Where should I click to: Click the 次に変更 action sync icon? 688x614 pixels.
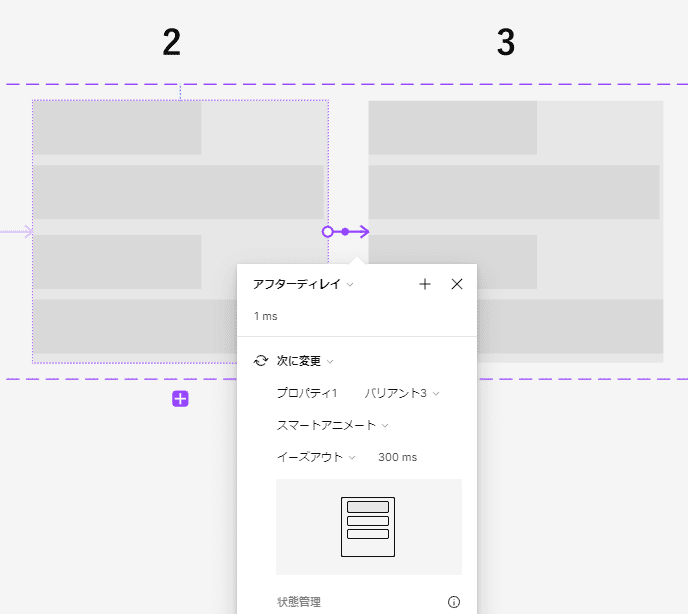click(x=261, y=361)
